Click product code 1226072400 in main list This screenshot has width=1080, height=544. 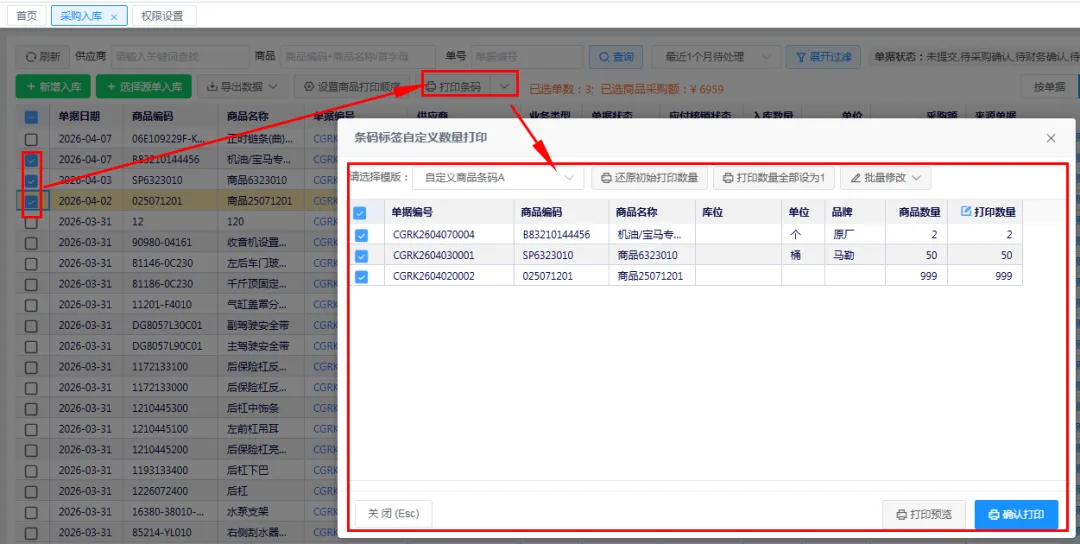(160, 491)
